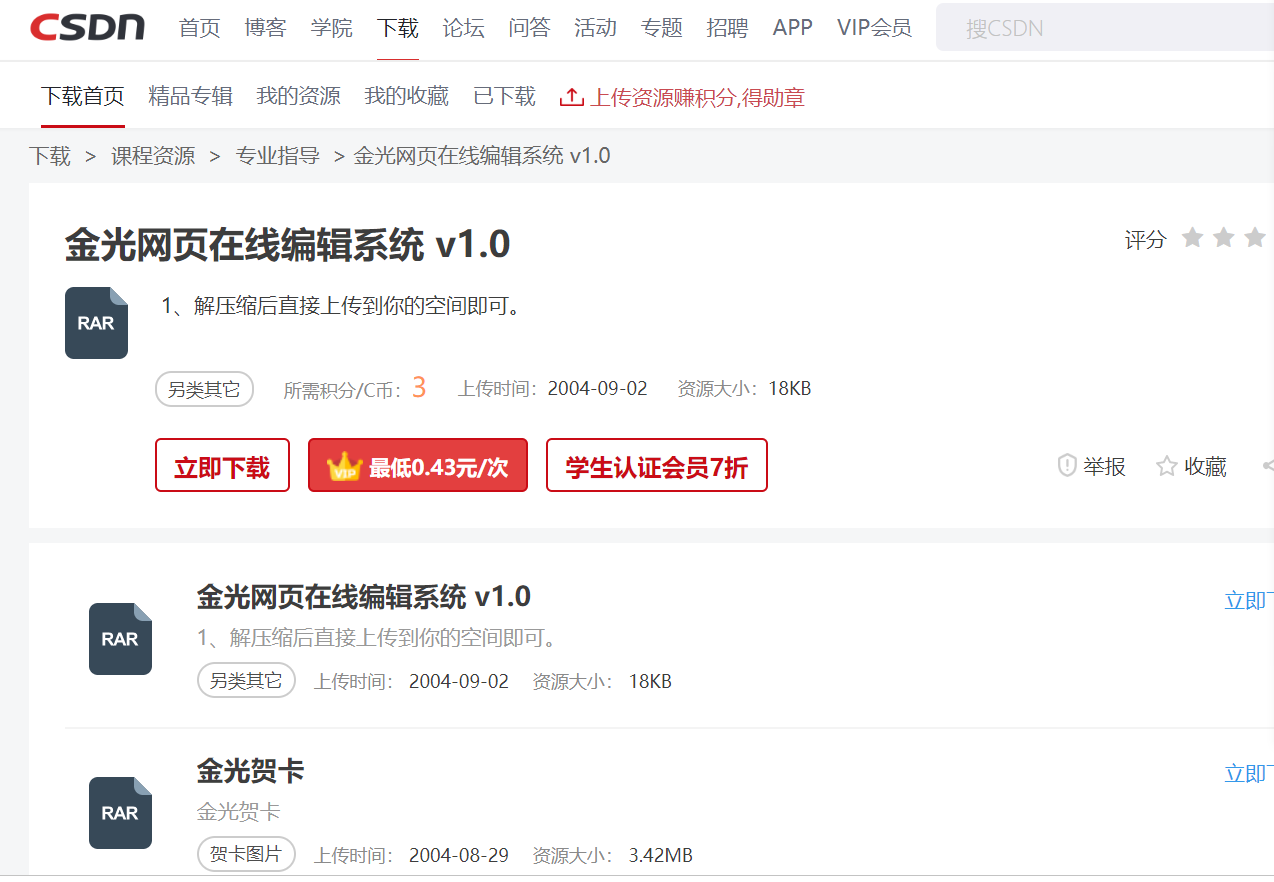The image size is (1274, 882).
Task: Click the 学生认证会员7折 button
Action: click(656, 464)
